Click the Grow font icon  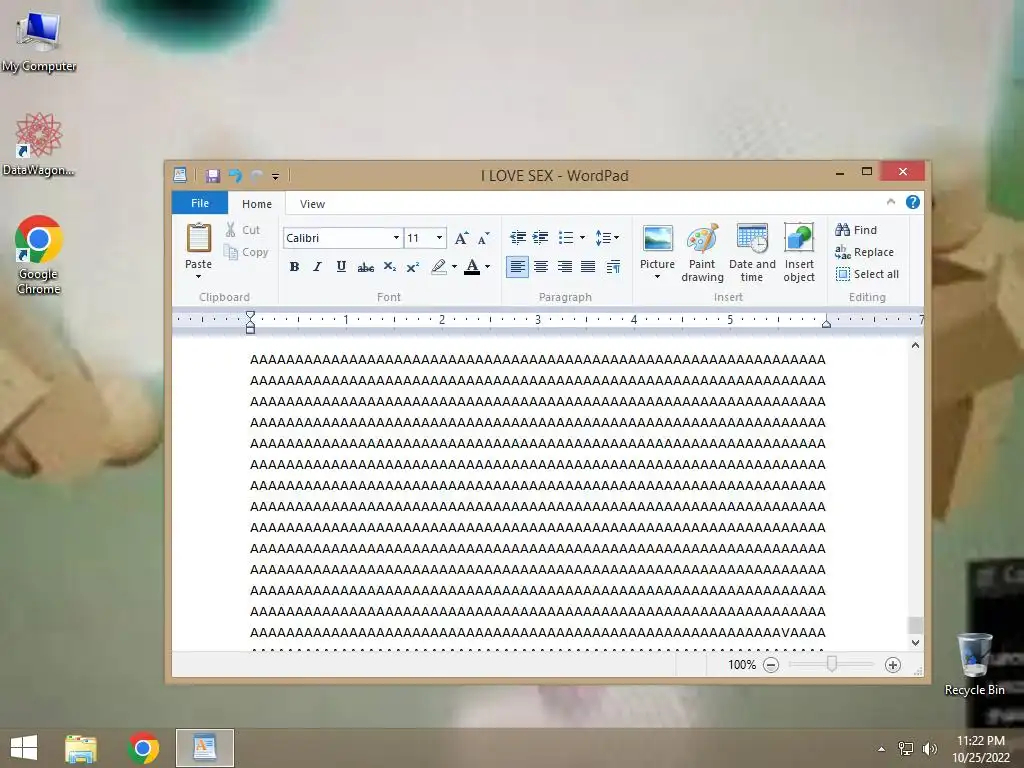[461, 238]
